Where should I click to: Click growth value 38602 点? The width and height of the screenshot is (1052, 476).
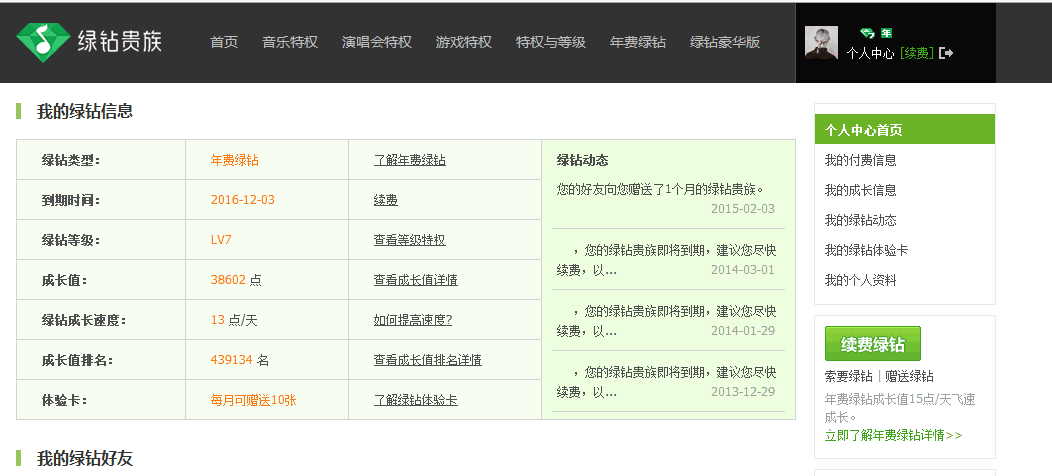click(x=235, y=280)
